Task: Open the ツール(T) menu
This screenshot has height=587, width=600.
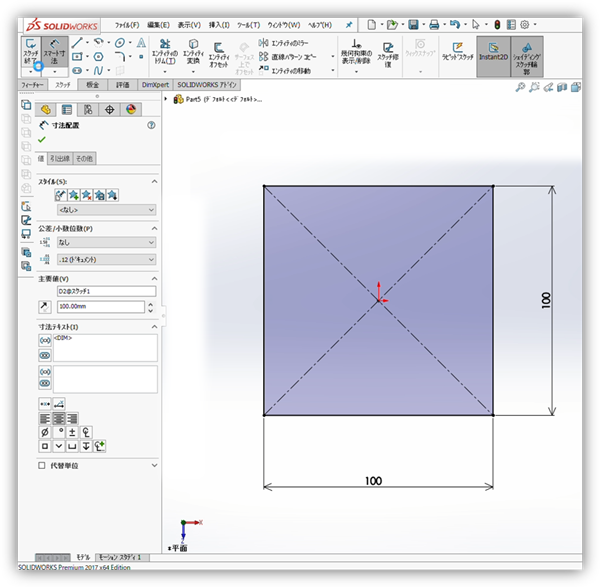Action: click(248, 25)
